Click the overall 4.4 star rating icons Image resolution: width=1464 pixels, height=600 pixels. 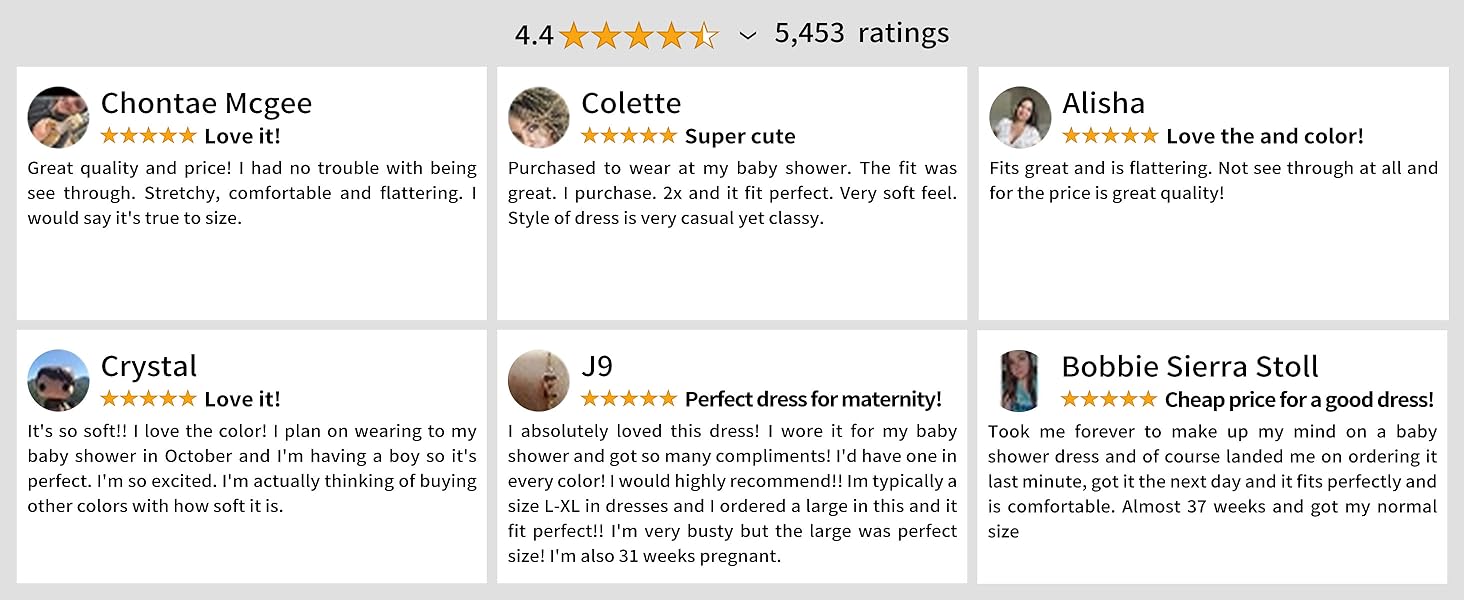(639, 36)
